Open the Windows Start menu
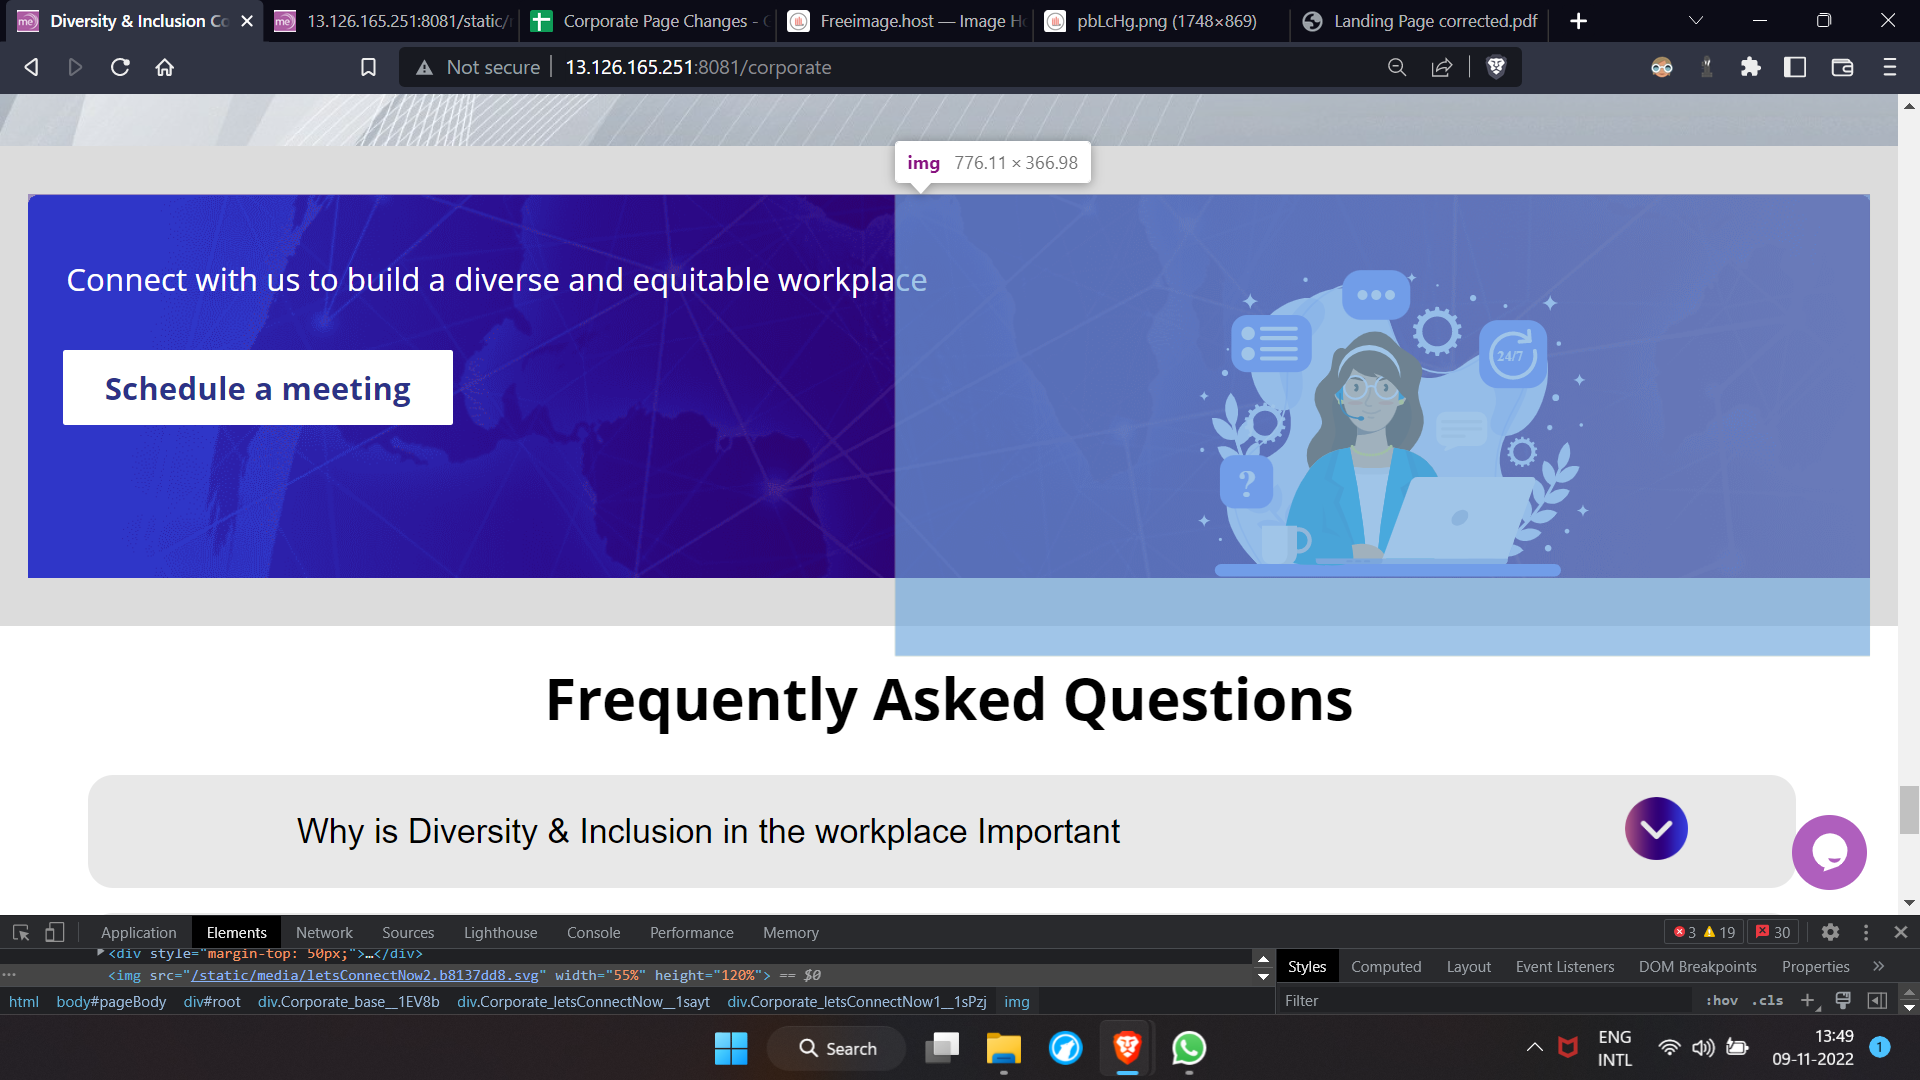The height and width of the screenshot is (1080, 1920). tap(731, 1048)
